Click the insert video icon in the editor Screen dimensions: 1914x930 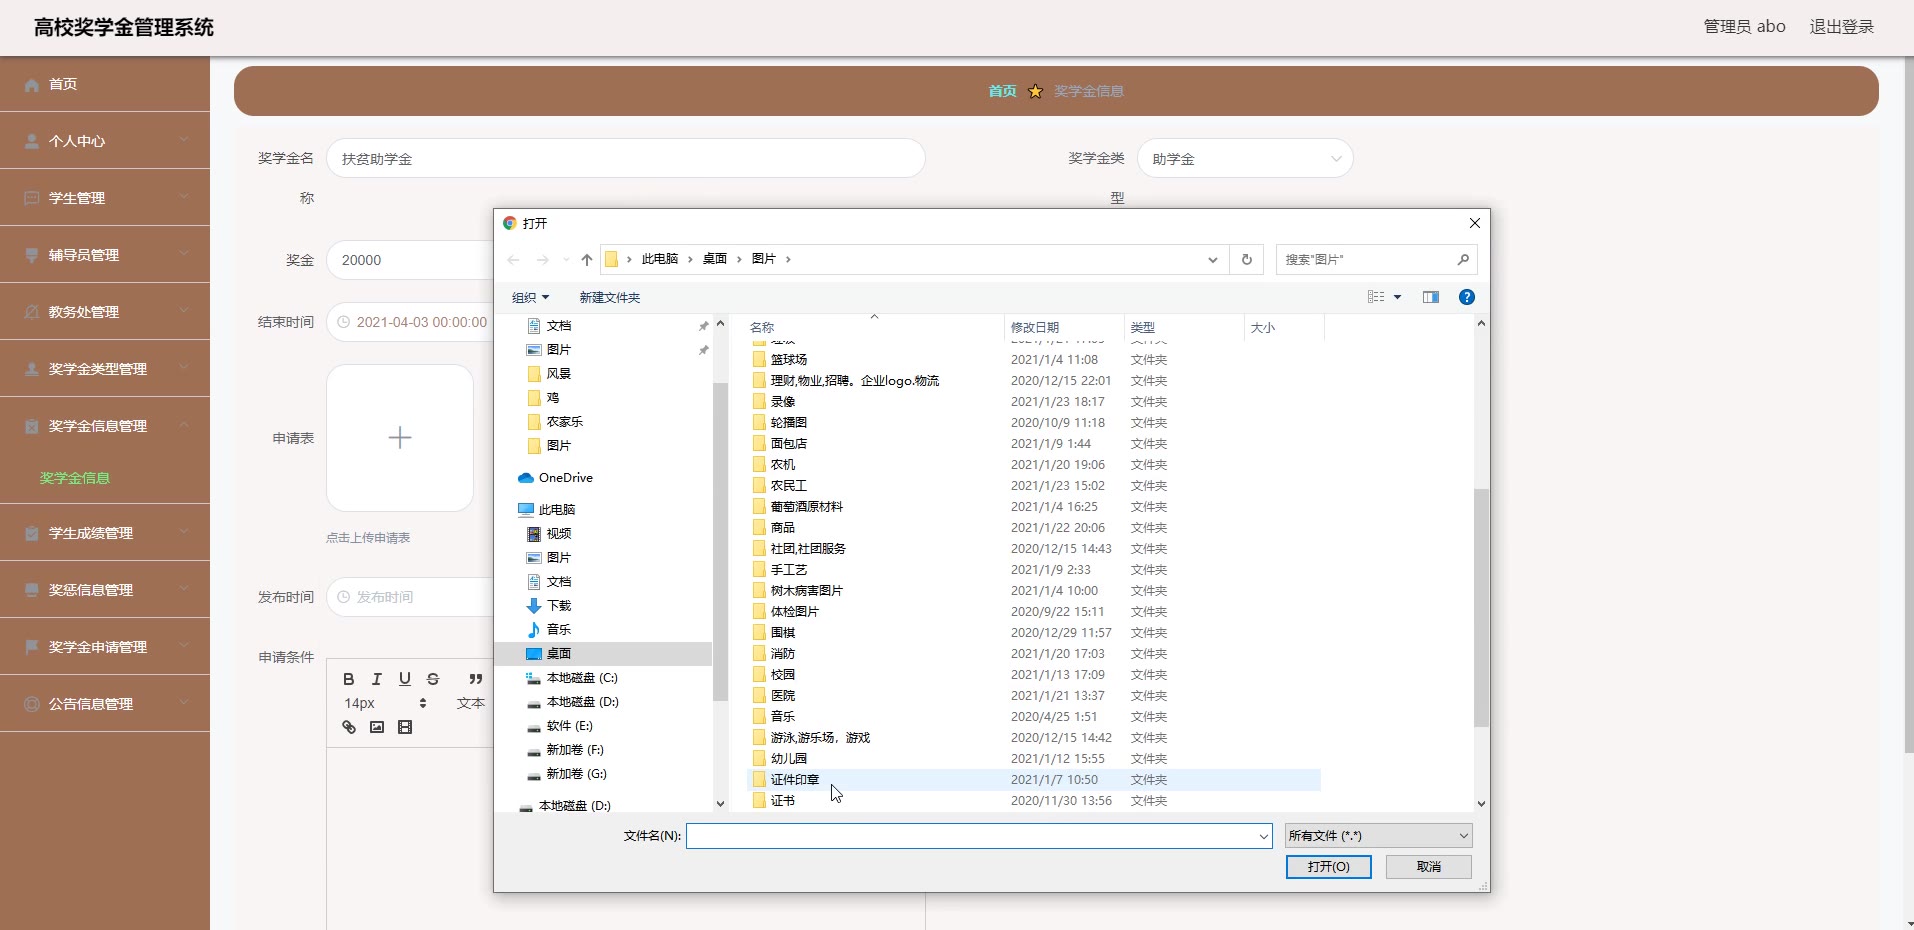405,727
